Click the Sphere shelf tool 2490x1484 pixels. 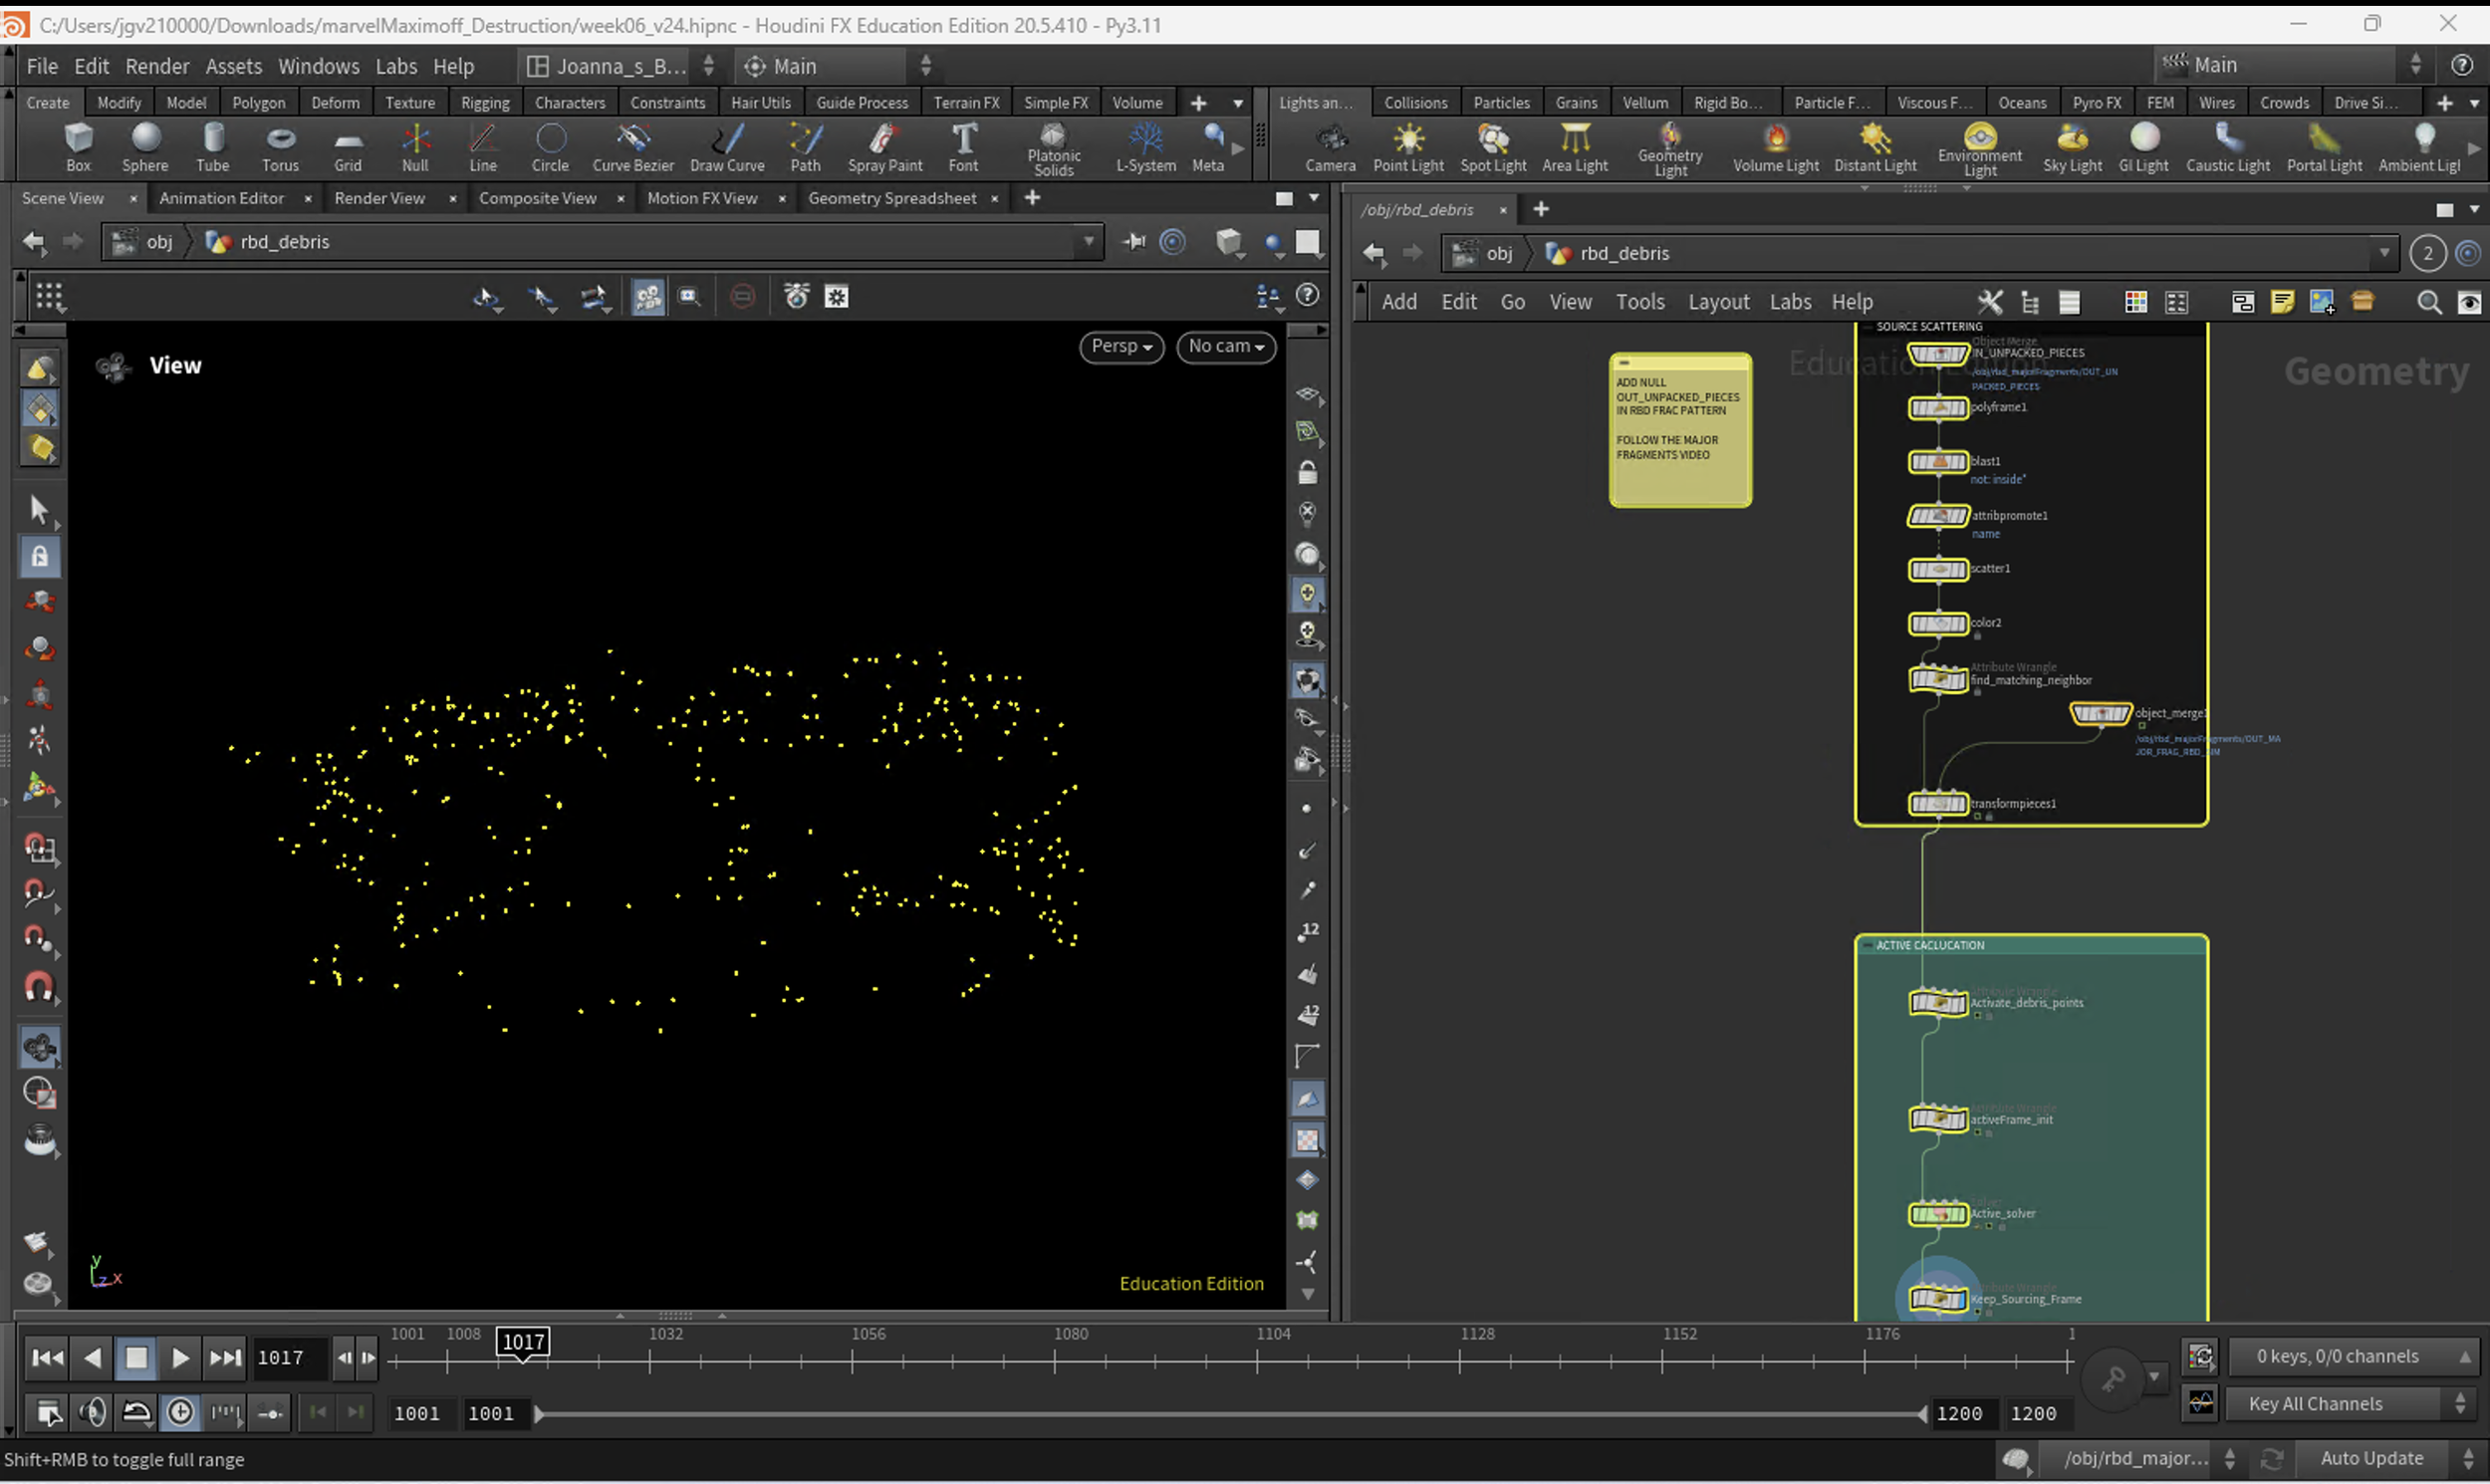(145, 146)
